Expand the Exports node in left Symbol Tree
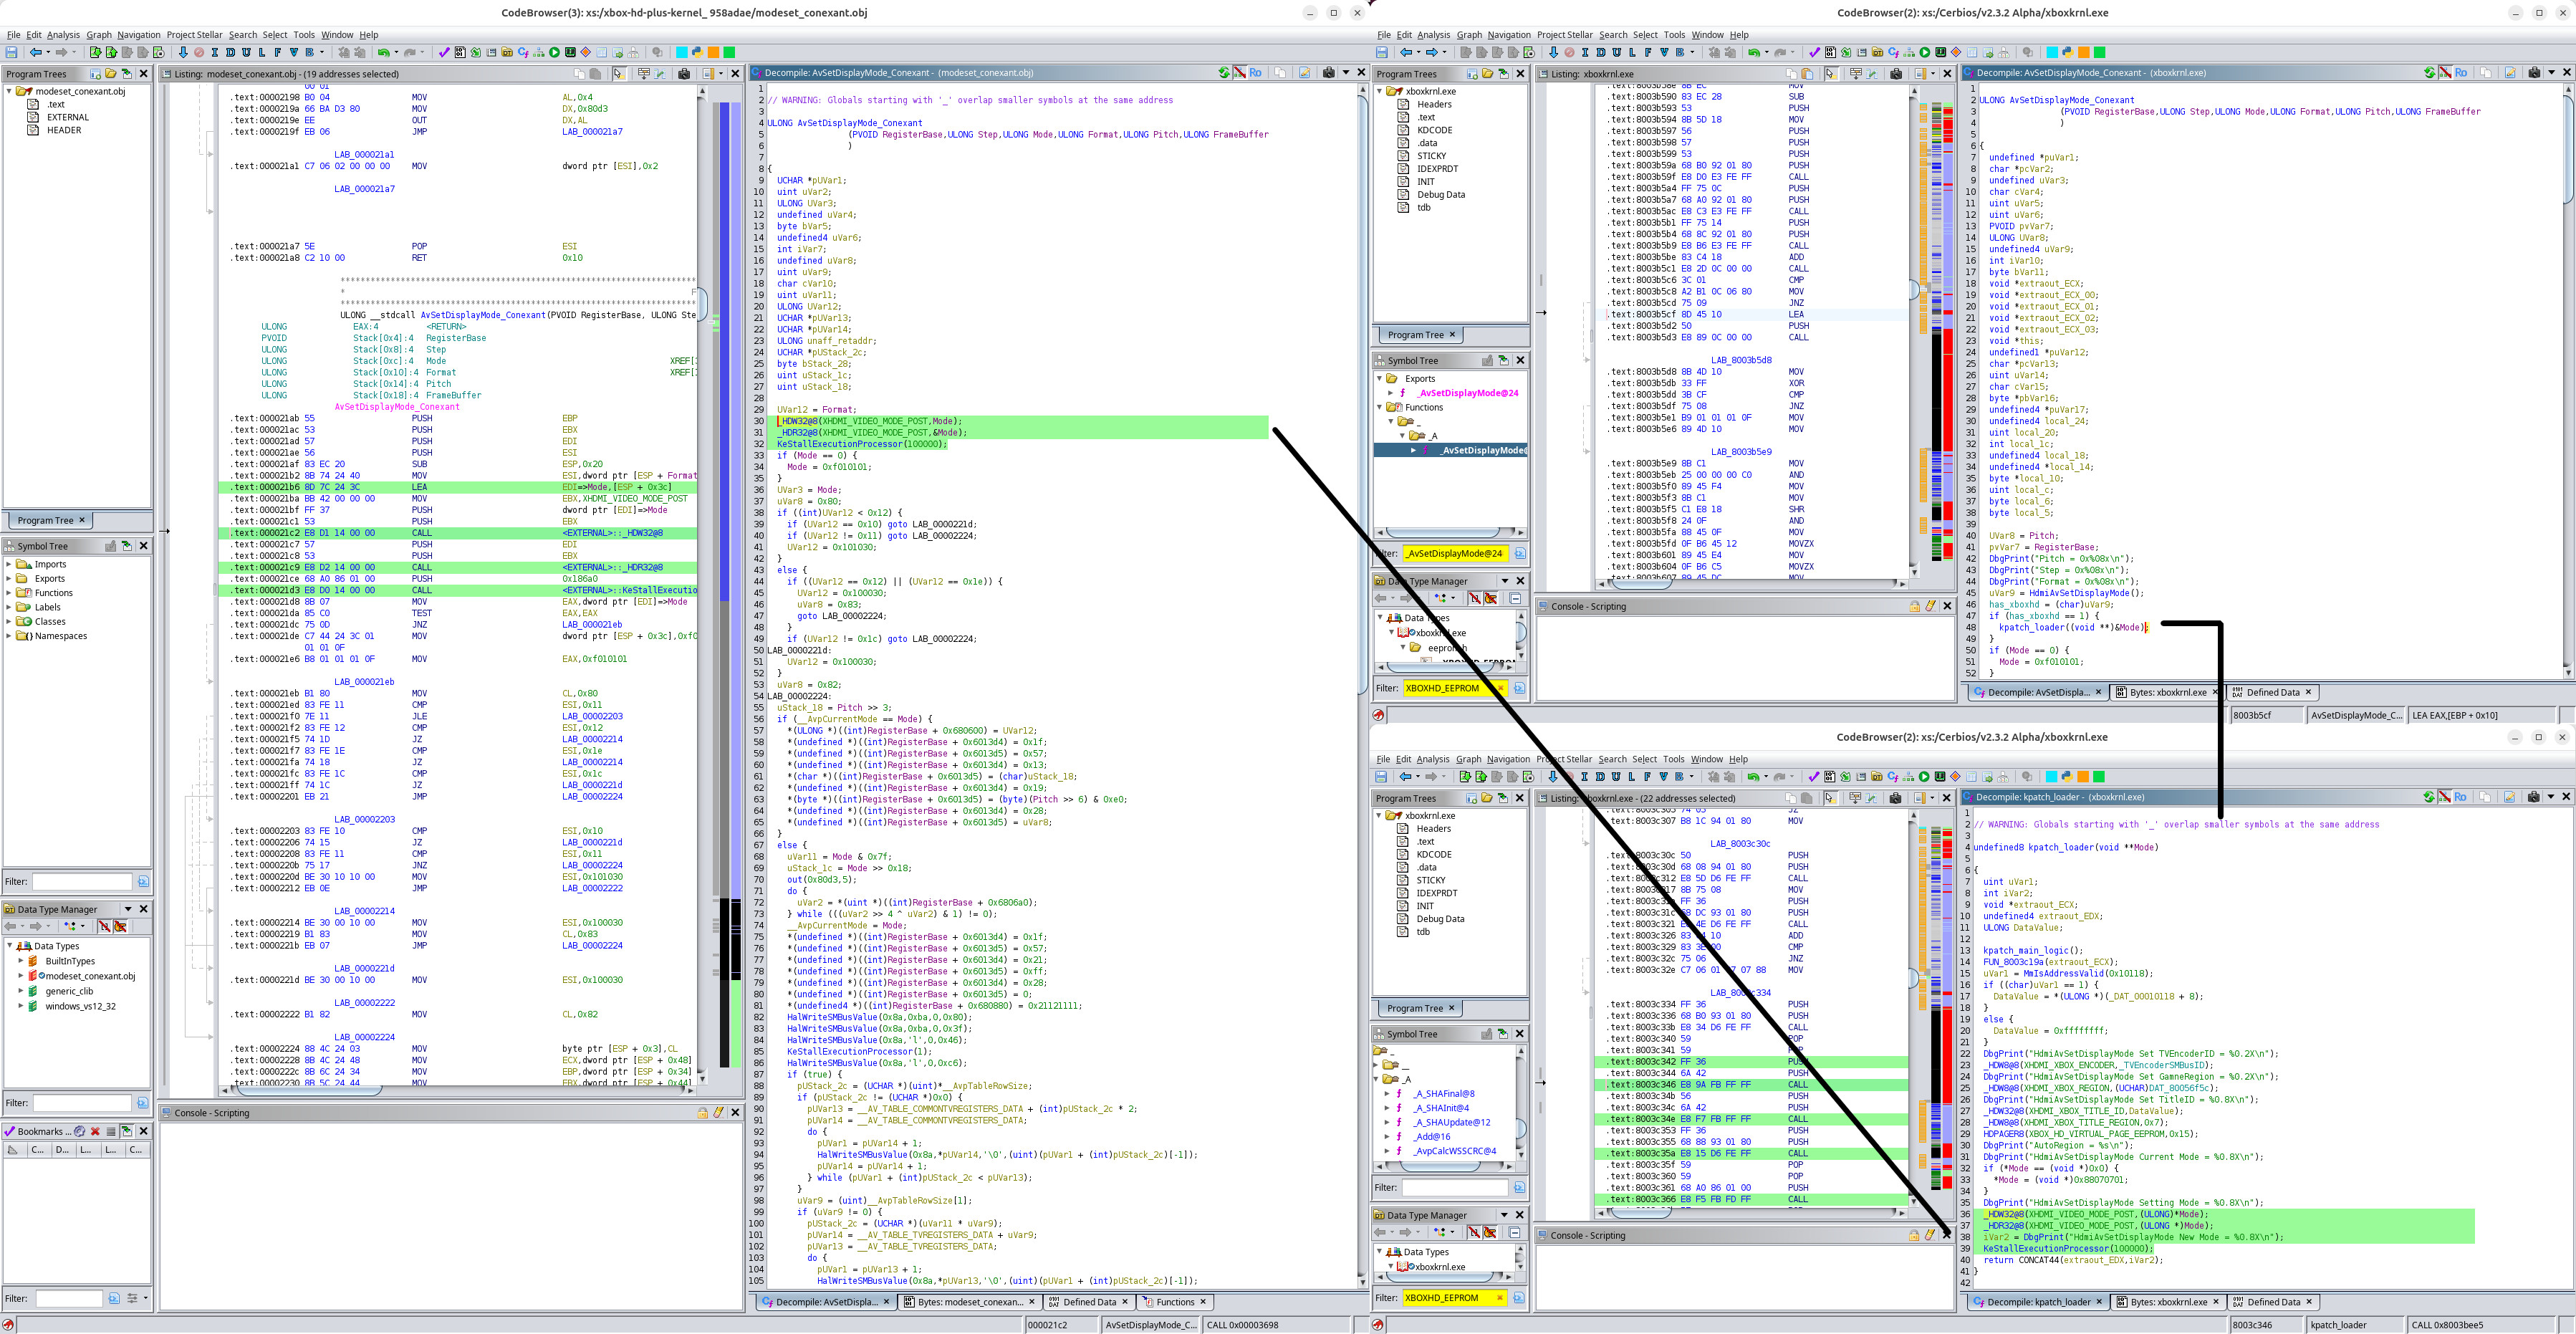Viewport: 2576px width, 1334px height. pos(9,578)
